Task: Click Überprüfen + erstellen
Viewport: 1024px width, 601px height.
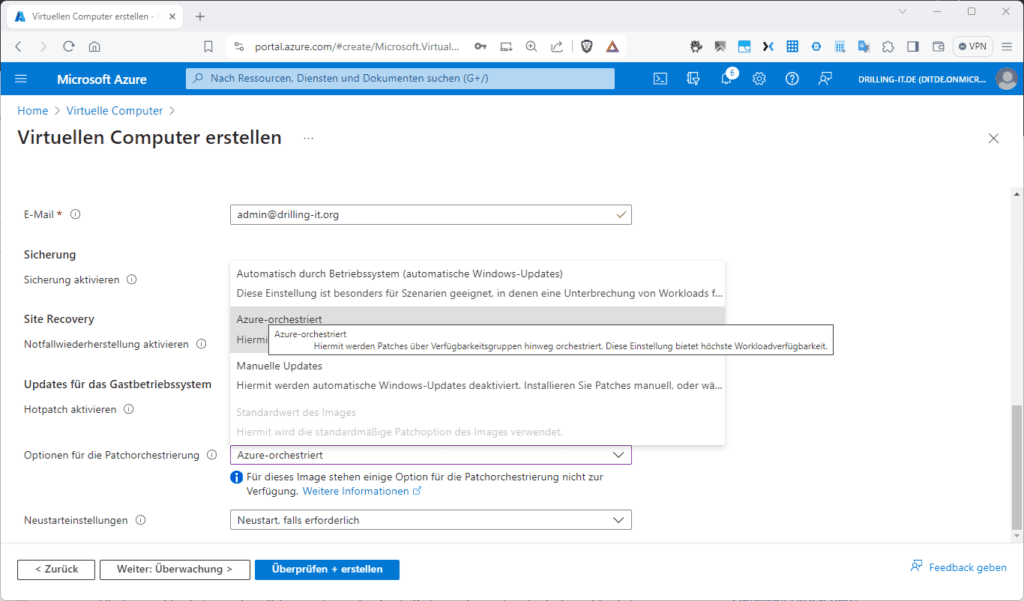Action: (327, 570)
